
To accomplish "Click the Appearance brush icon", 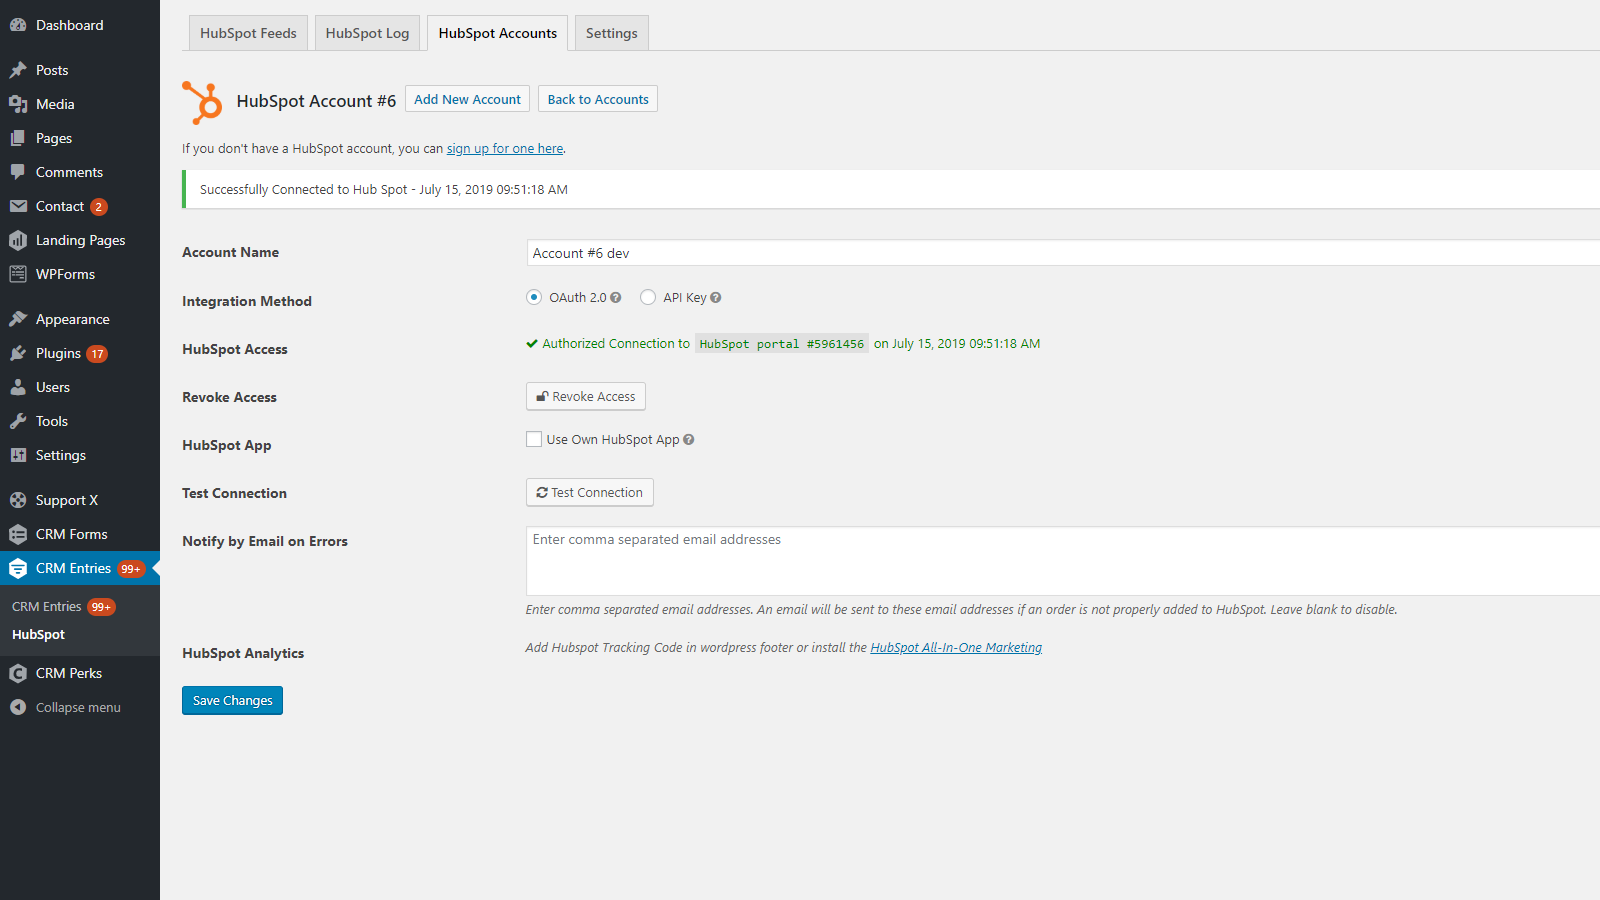I will coord(18,319).
